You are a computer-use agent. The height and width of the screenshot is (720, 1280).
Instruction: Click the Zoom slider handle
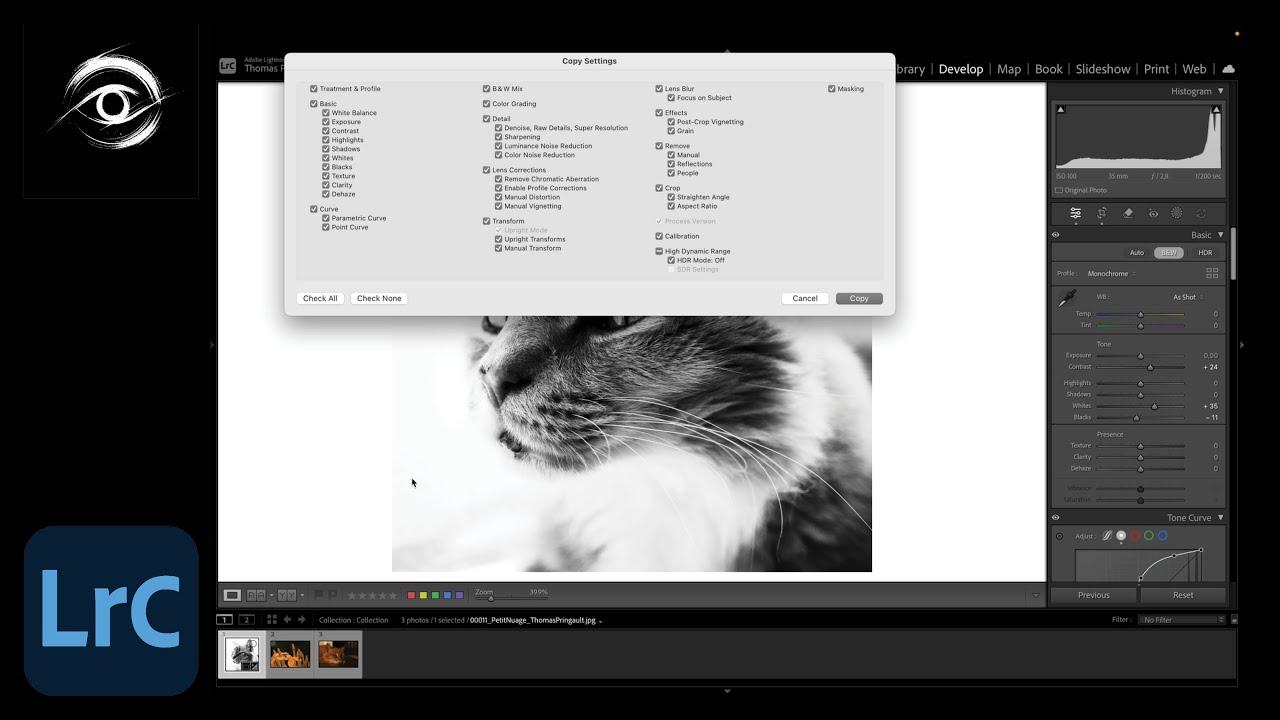(490, 598)
